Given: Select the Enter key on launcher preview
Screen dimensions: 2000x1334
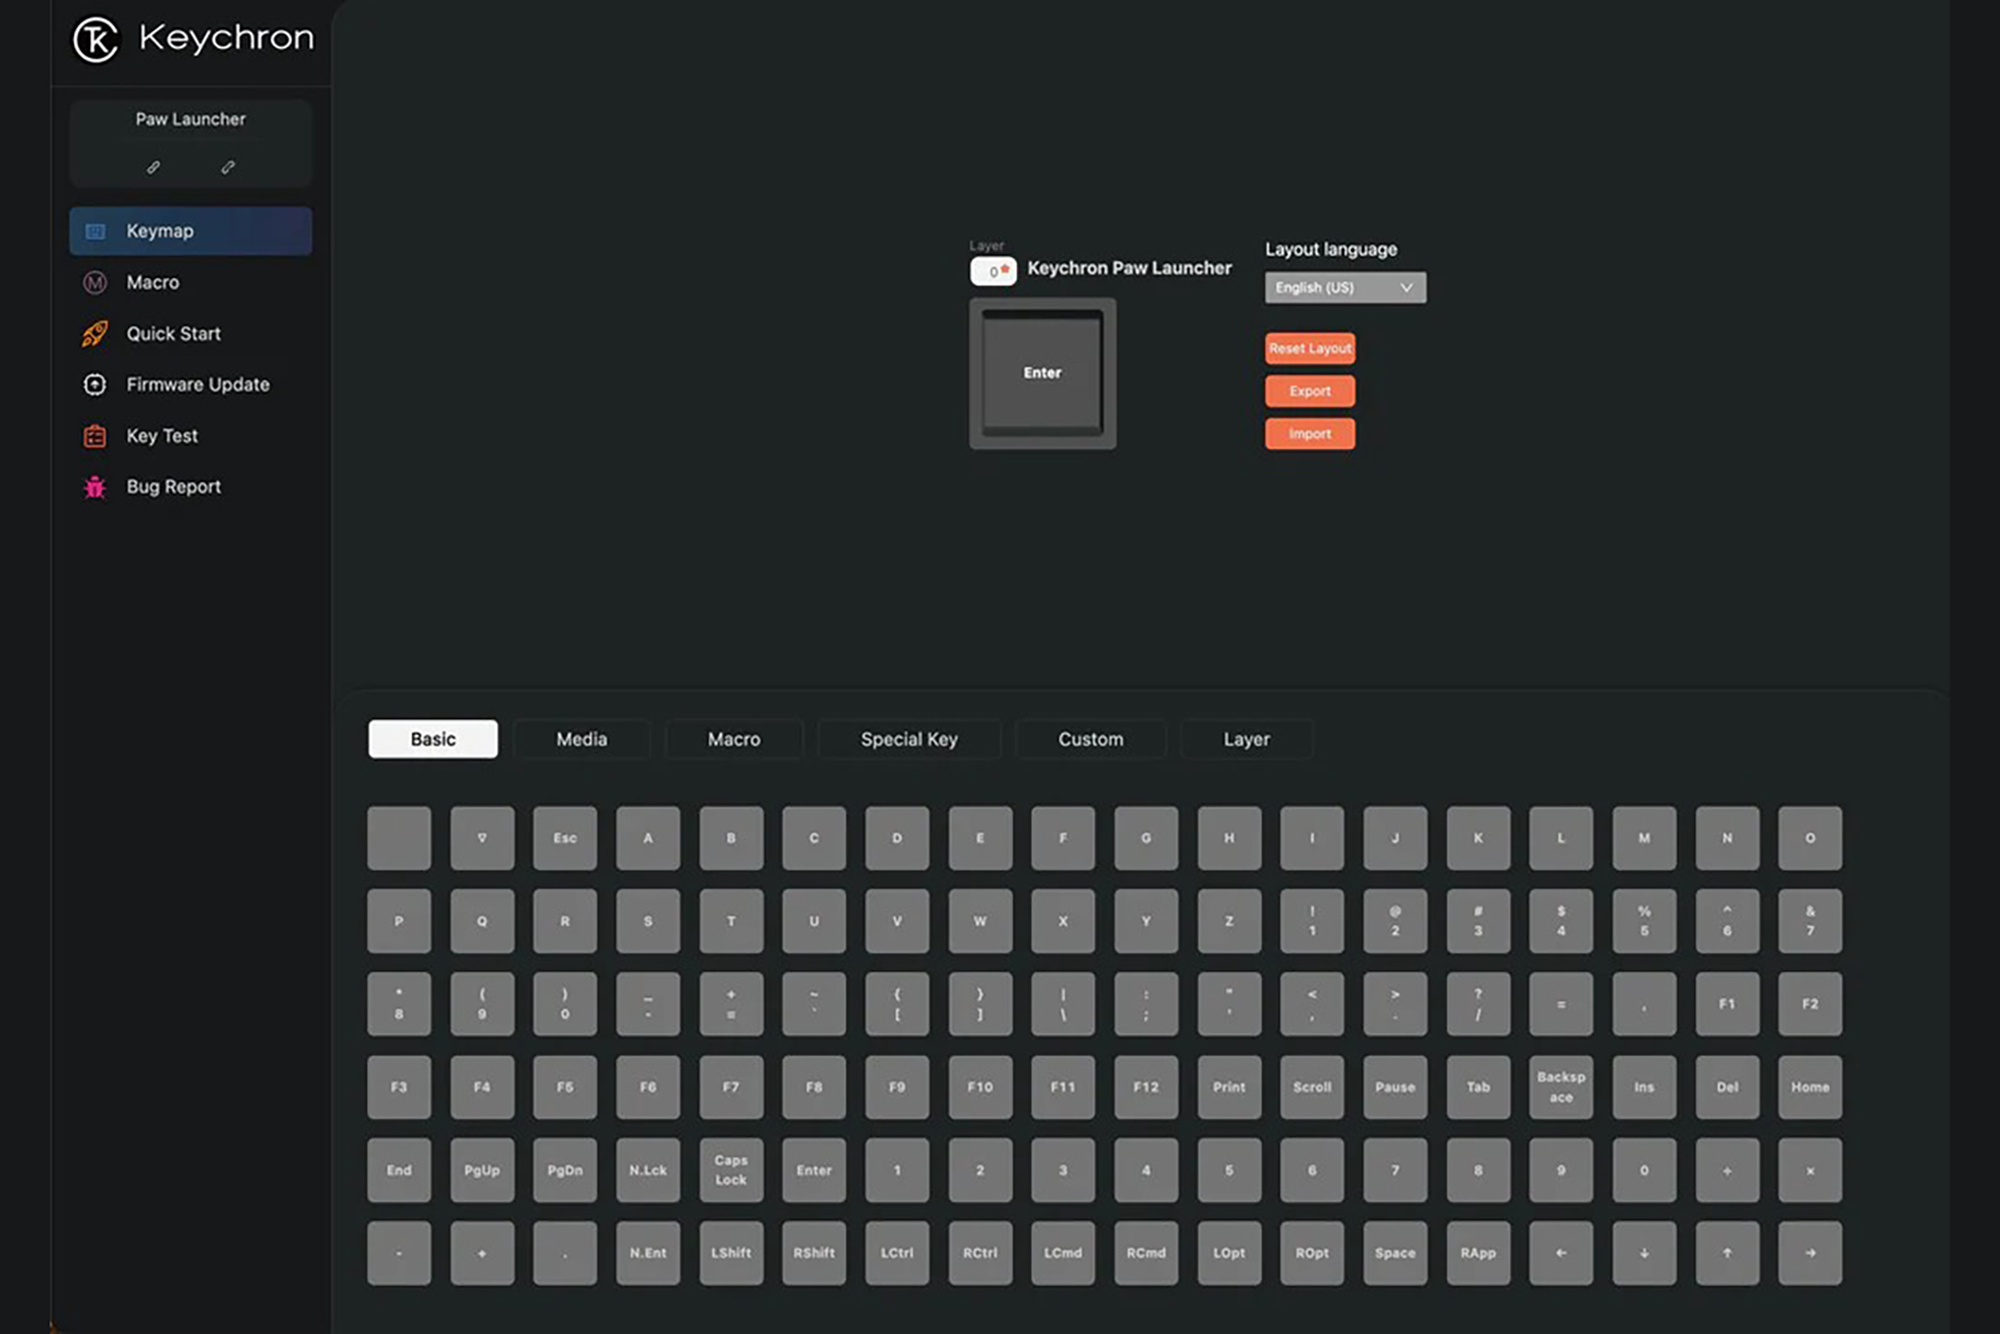Looking at the screenshot, I should (1042, 373).
